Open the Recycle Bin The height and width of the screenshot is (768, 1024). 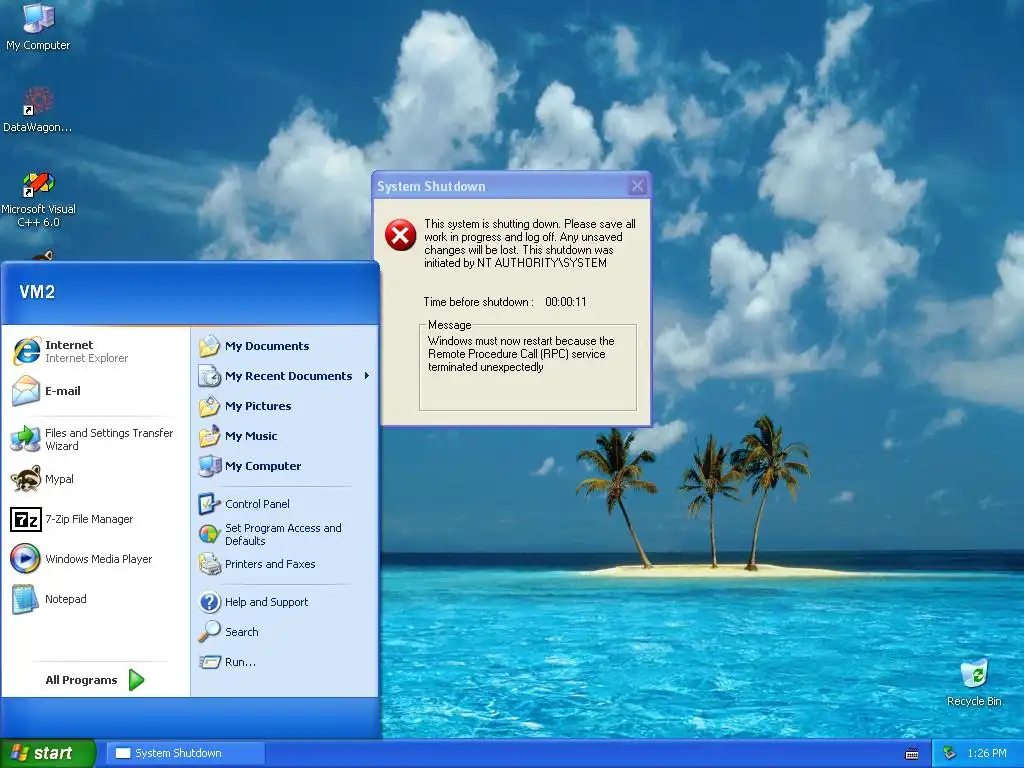tap(974, 682)
